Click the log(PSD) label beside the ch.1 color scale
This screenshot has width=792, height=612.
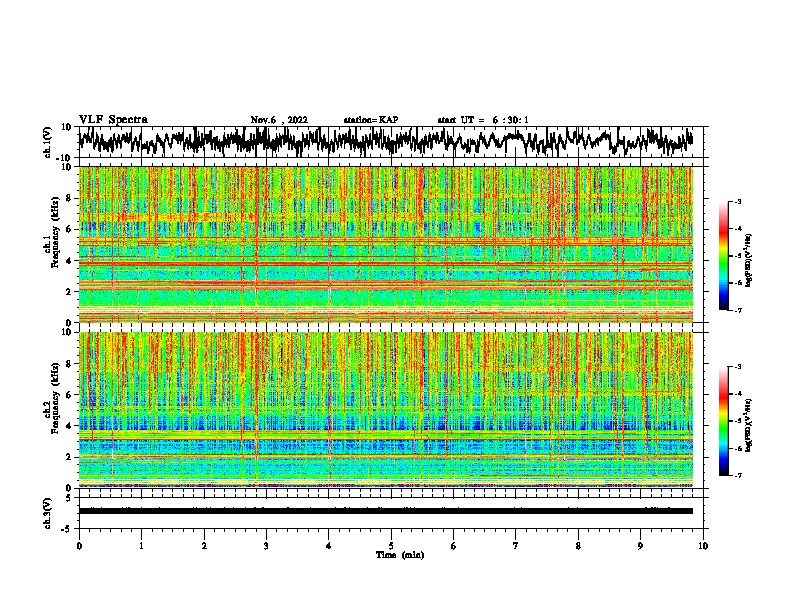click(748, 261)
